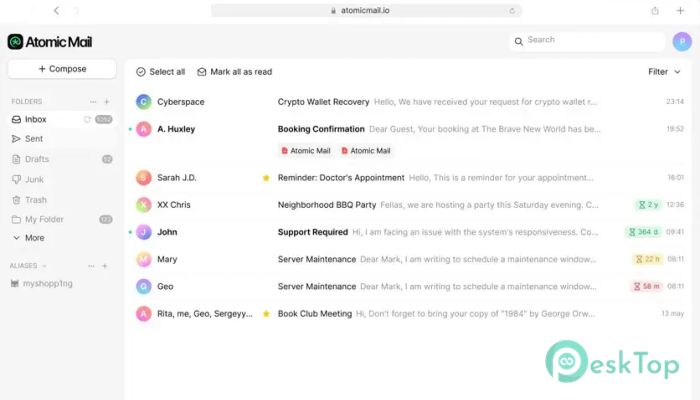Refresh the Inbox with reload icon

click(87, 119)
